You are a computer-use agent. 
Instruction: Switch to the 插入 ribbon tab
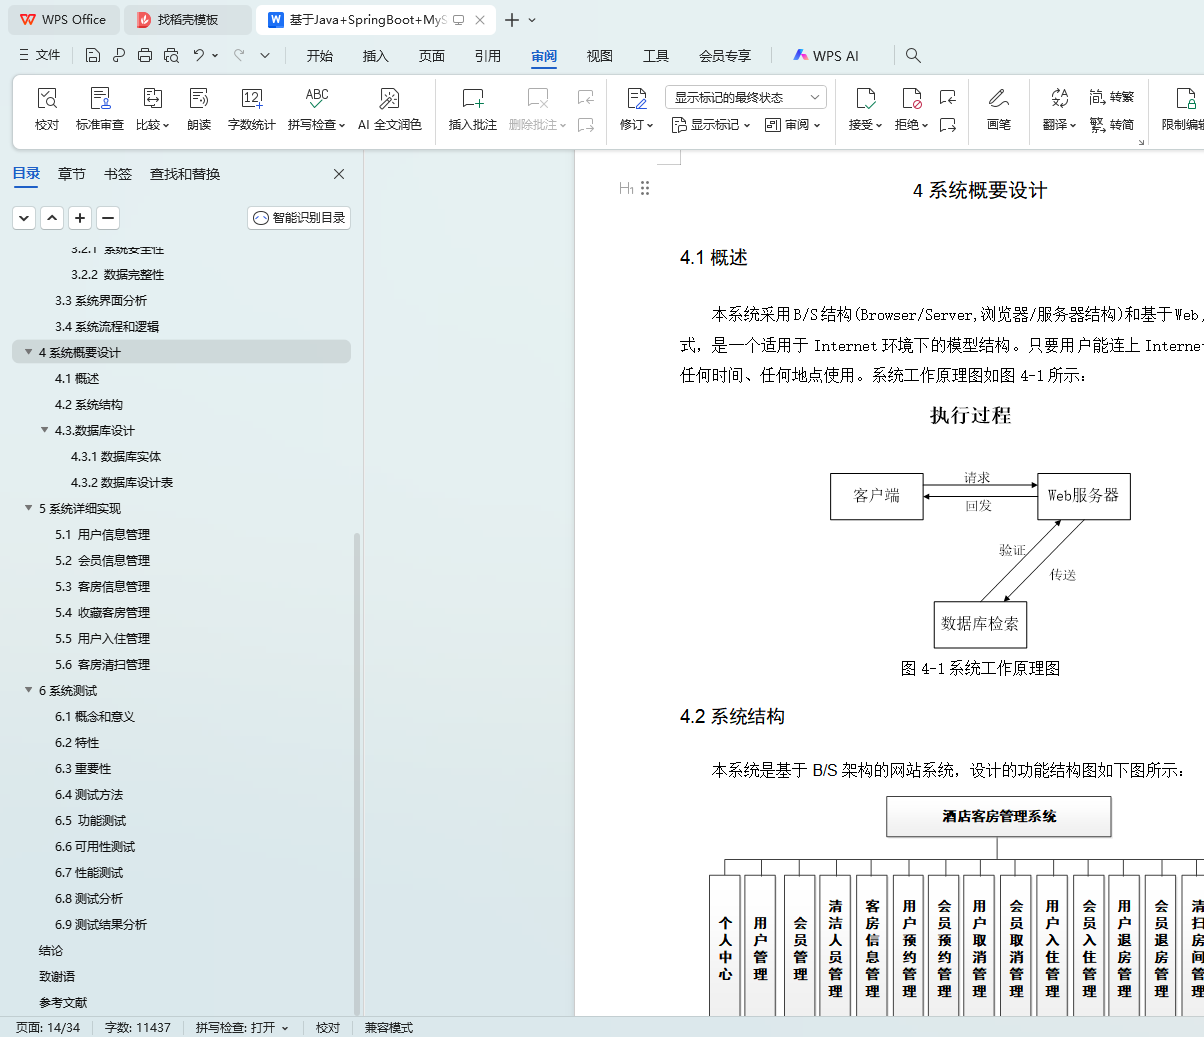376,56
